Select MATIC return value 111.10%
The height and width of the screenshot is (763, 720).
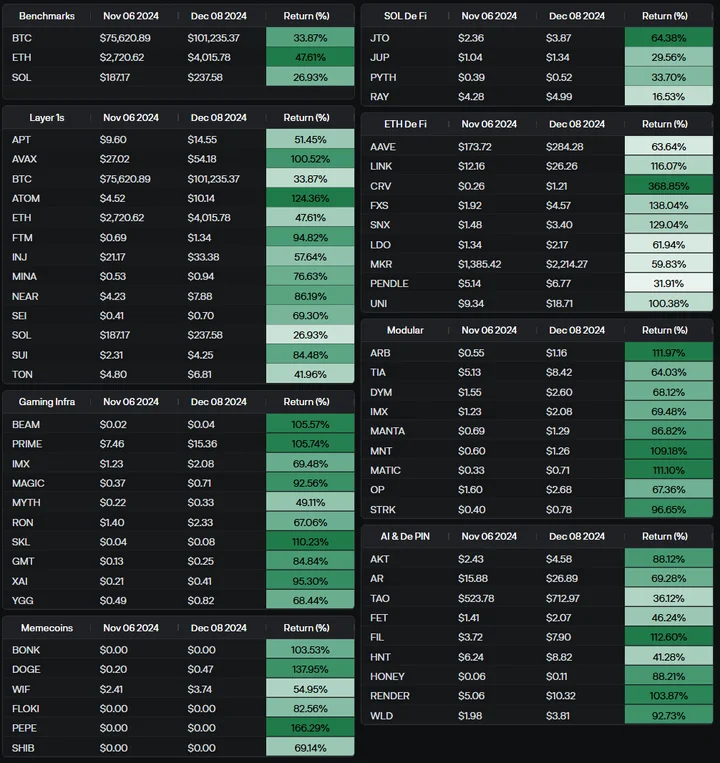click(668, 471)
